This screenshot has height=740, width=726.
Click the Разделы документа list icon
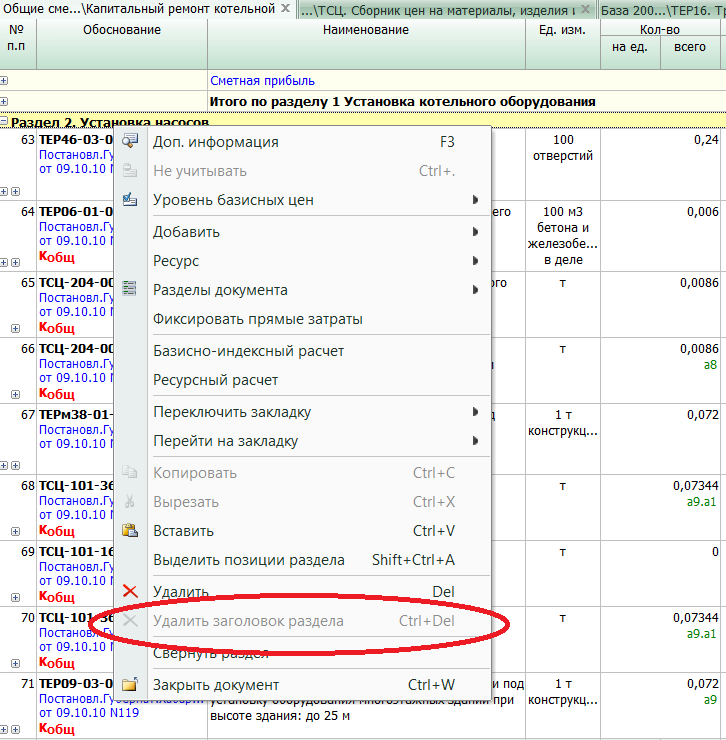click(x=129, y=290)
